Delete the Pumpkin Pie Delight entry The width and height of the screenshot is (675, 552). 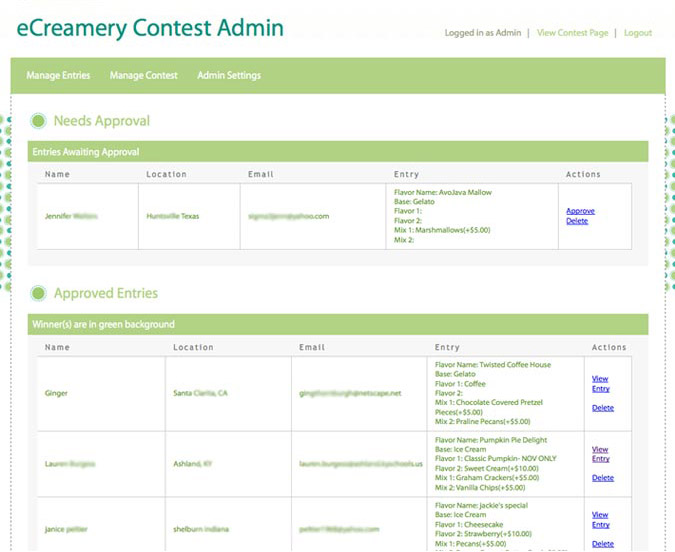pos(603,478)
